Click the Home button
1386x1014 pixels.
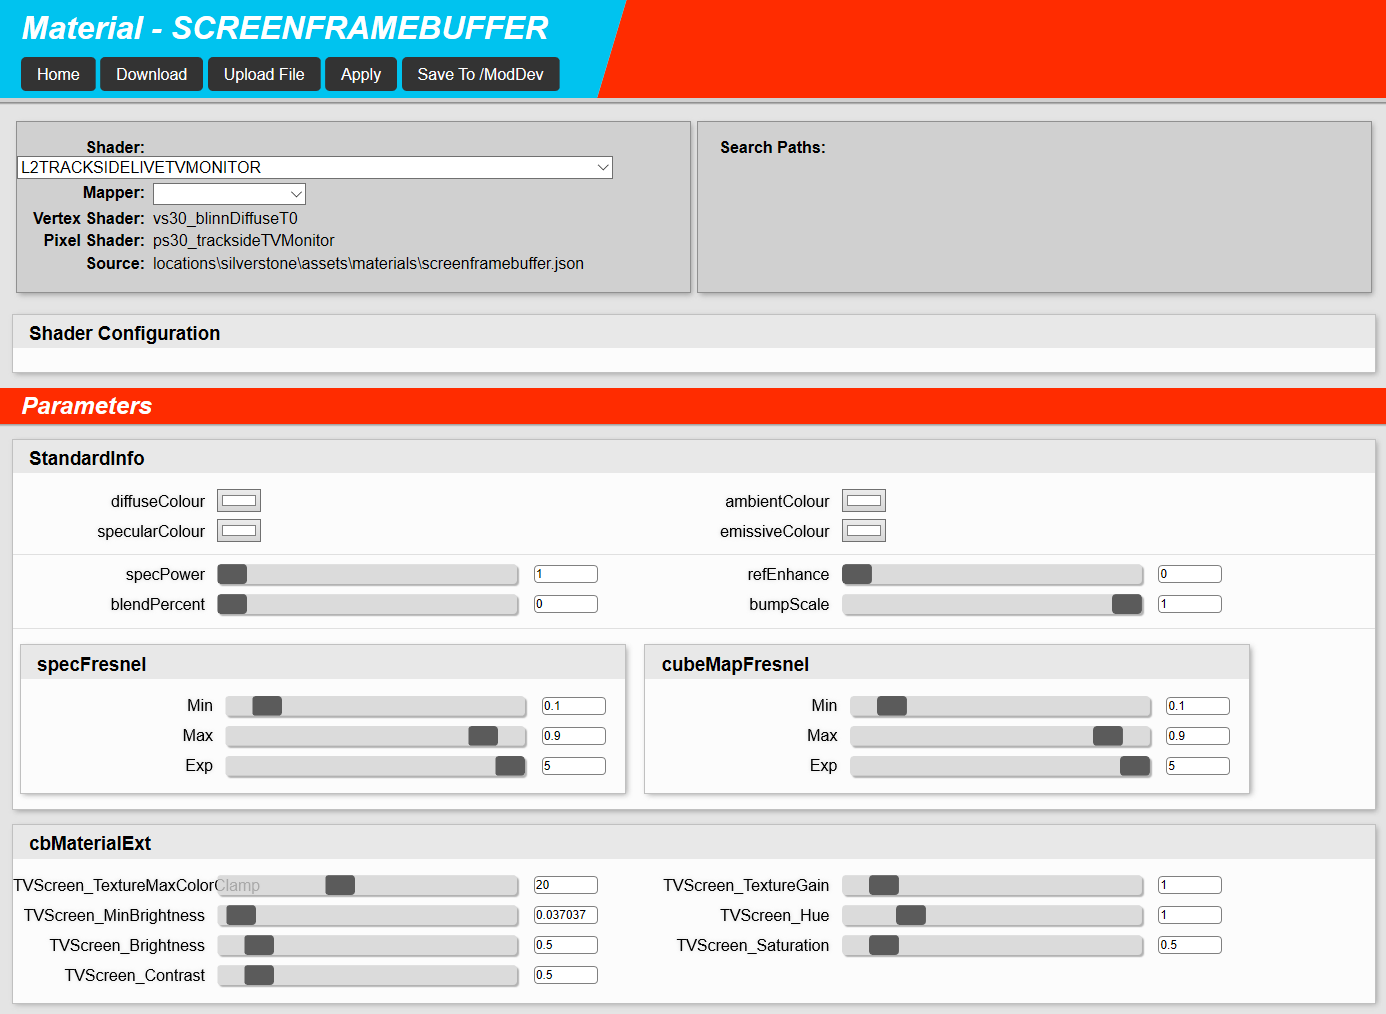coord(58,74)
